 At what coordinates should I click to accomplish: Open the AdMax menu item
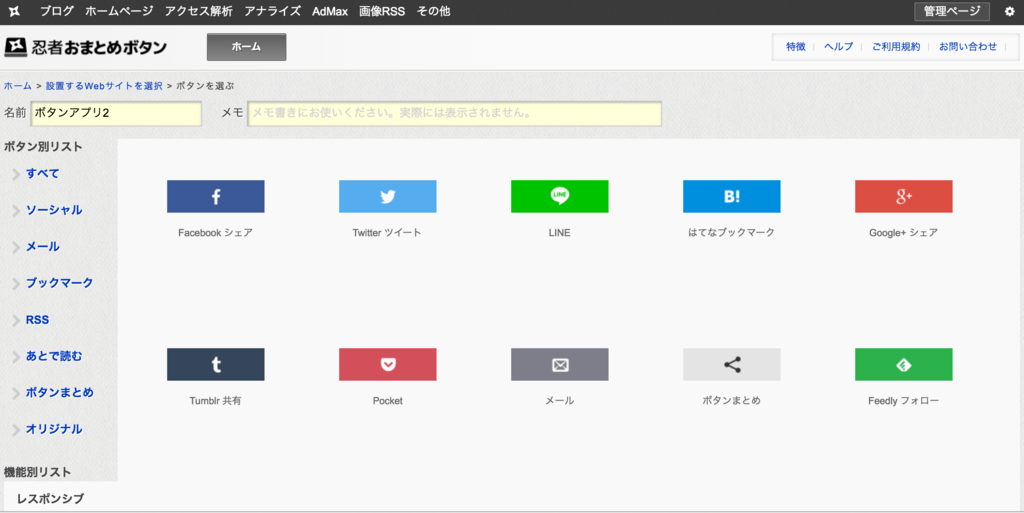click(330, 11)
